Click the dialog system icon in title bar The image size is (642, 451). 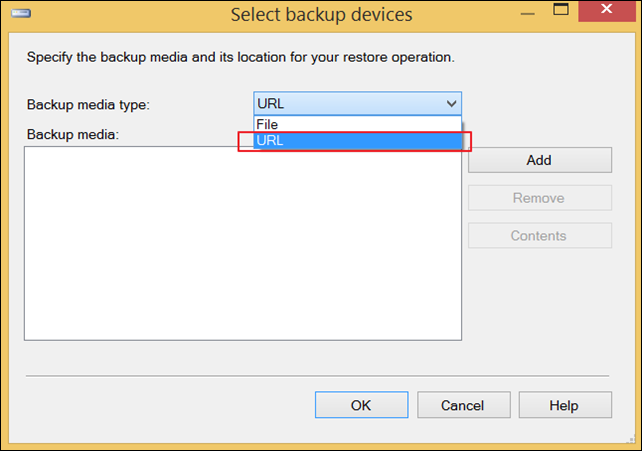(21, 14)
